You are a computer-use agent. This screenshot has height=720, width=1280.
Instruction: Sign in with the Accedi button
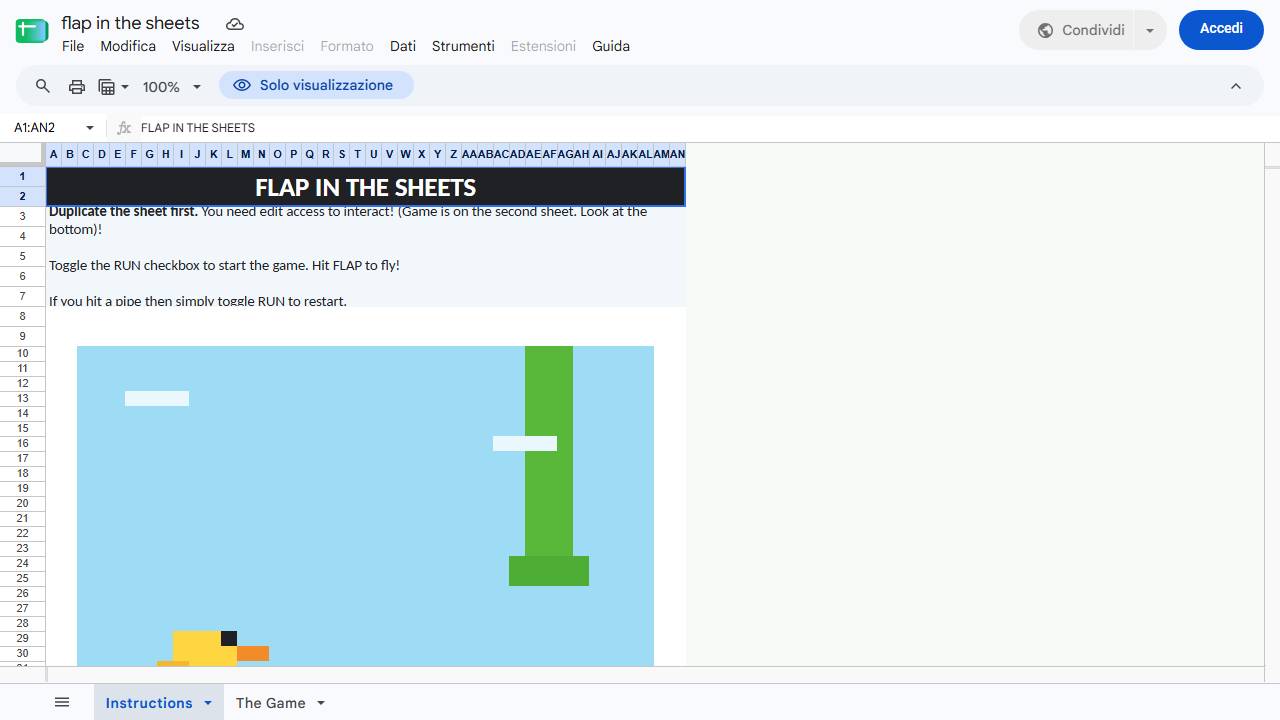tap(1221, 29)
